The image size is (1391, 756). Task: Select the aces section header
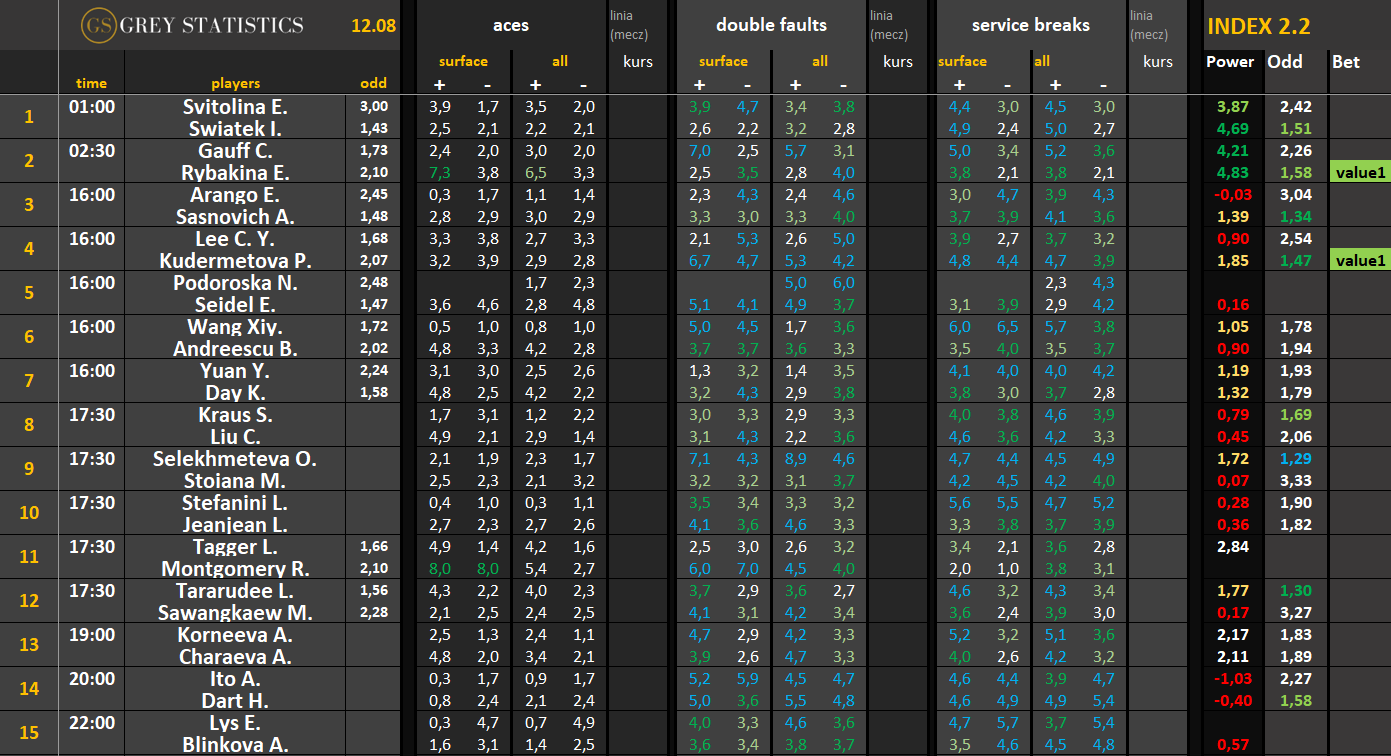510,25
